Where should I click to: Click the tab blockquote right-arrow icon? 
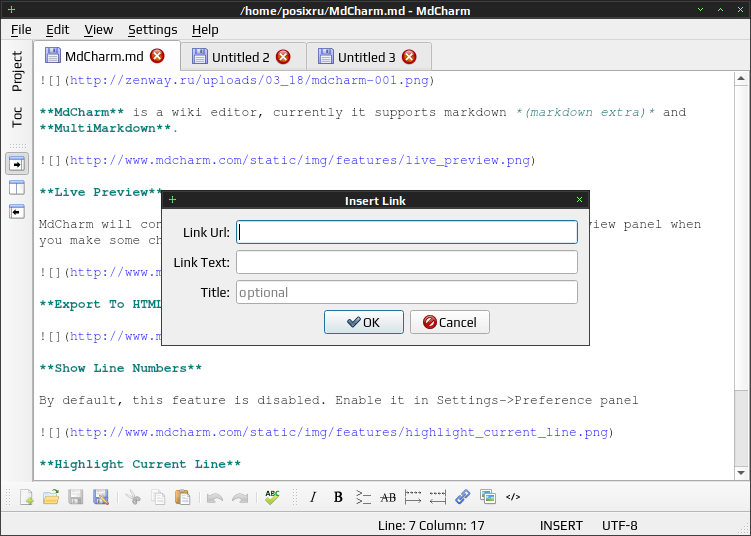coord(413,497)
